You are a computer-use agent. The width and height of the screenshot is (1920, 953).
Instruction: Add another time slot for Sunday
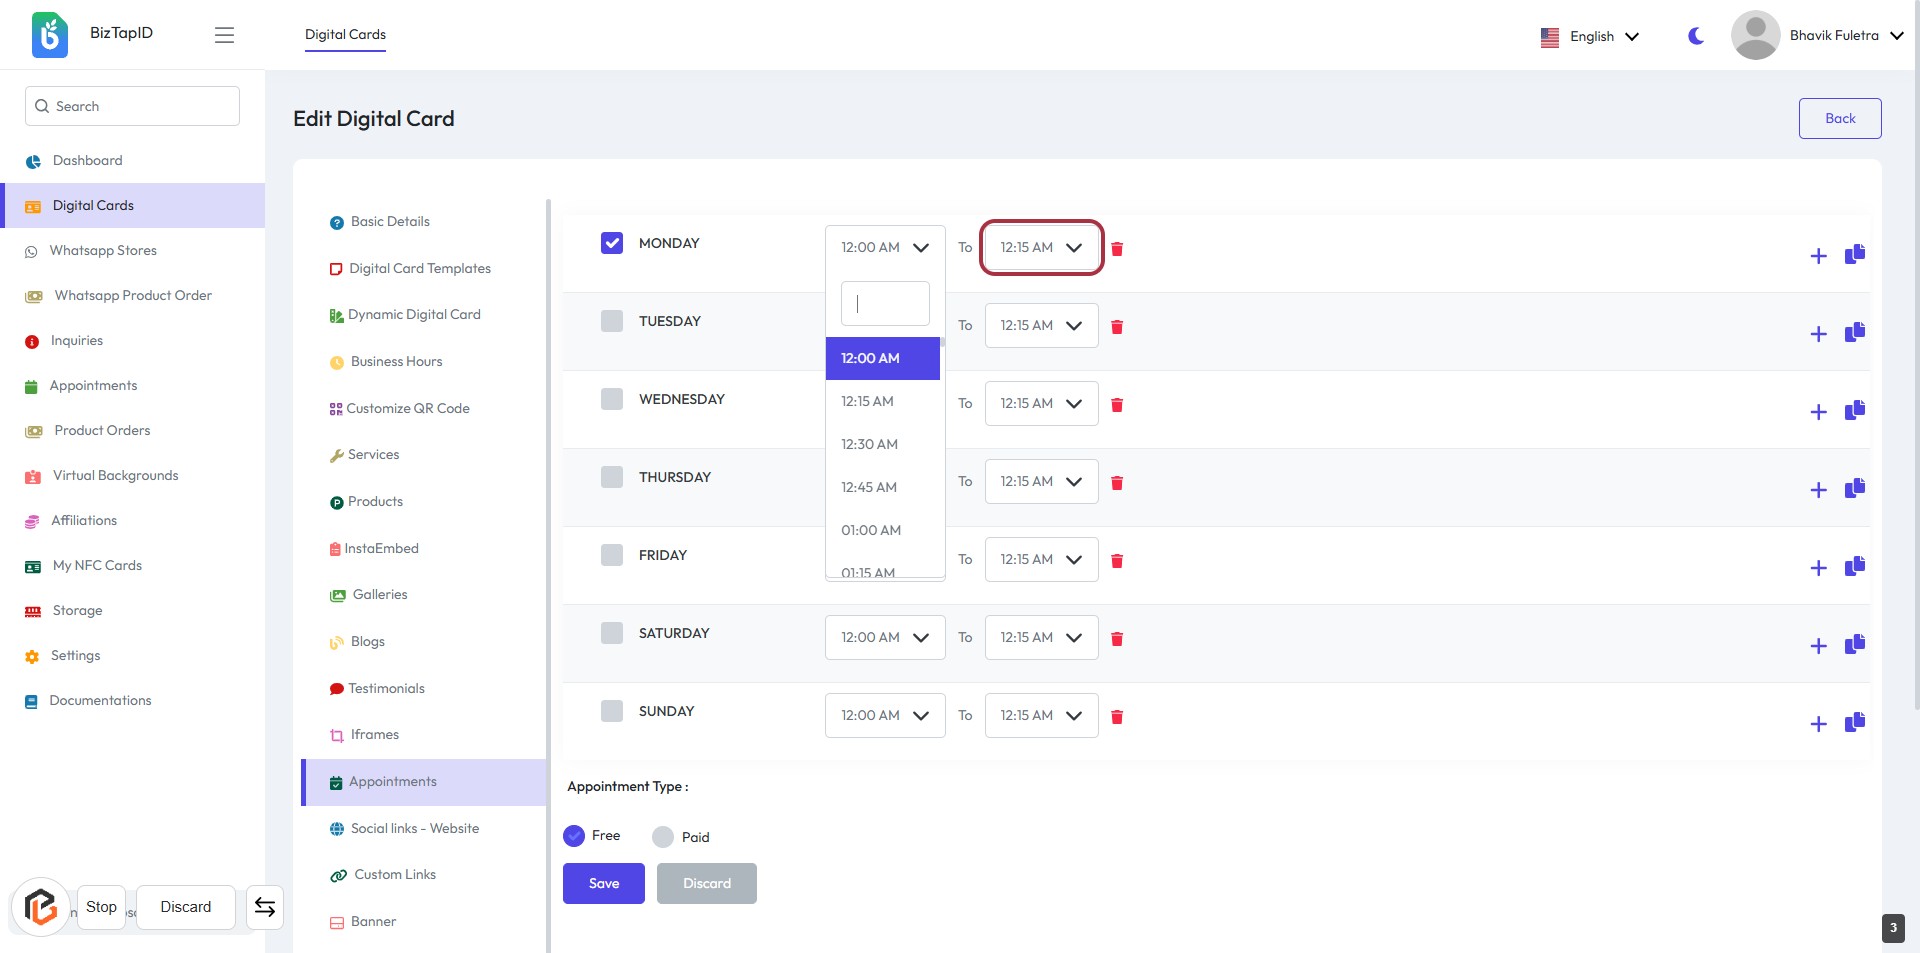tap(1818, 724)
